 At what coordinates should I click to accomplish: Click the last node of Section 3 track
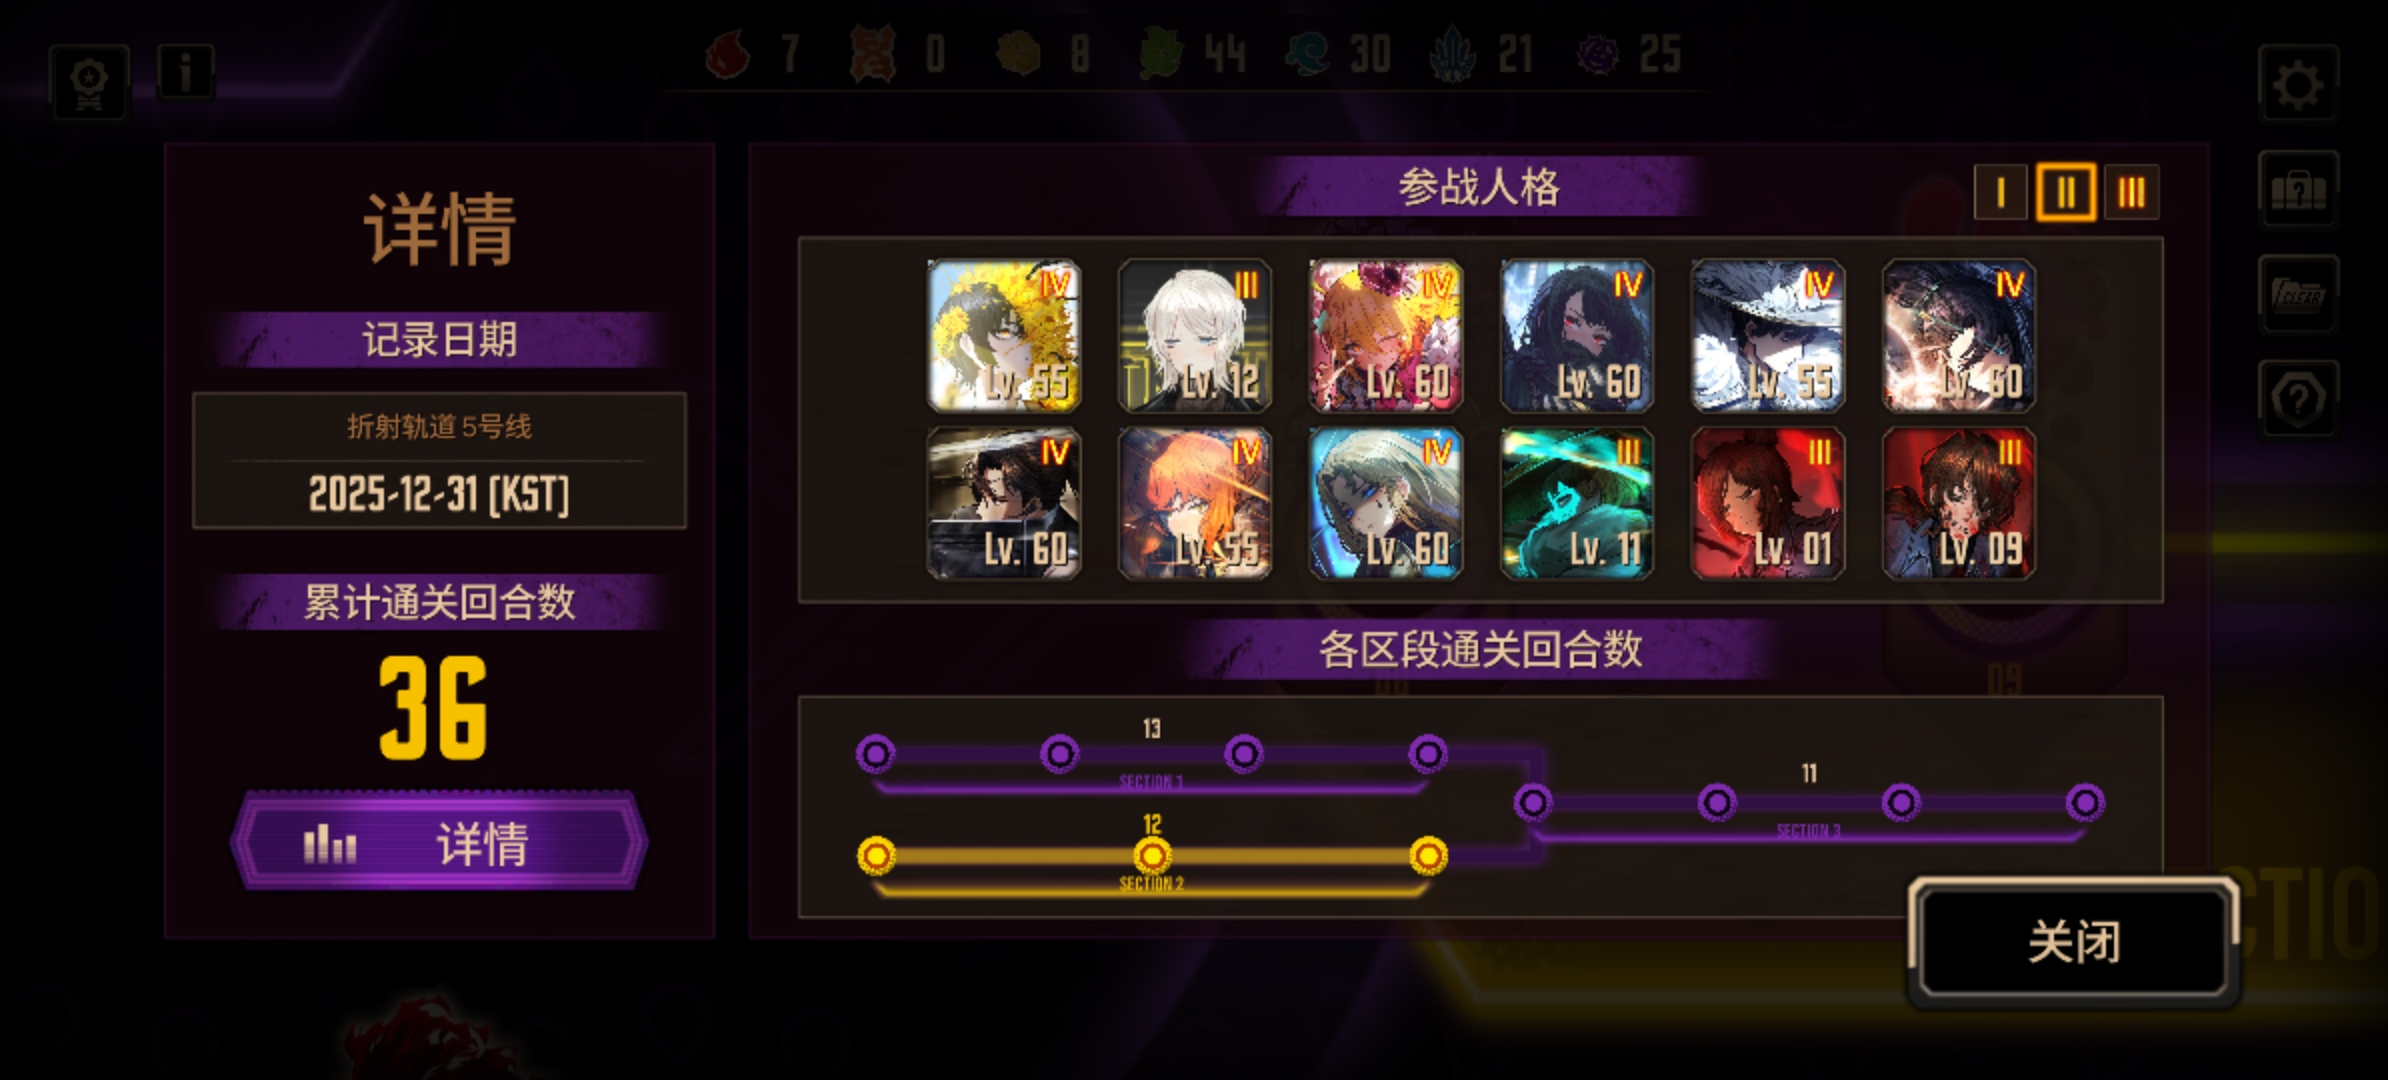pyautogui.click(x=2085, y=802)
